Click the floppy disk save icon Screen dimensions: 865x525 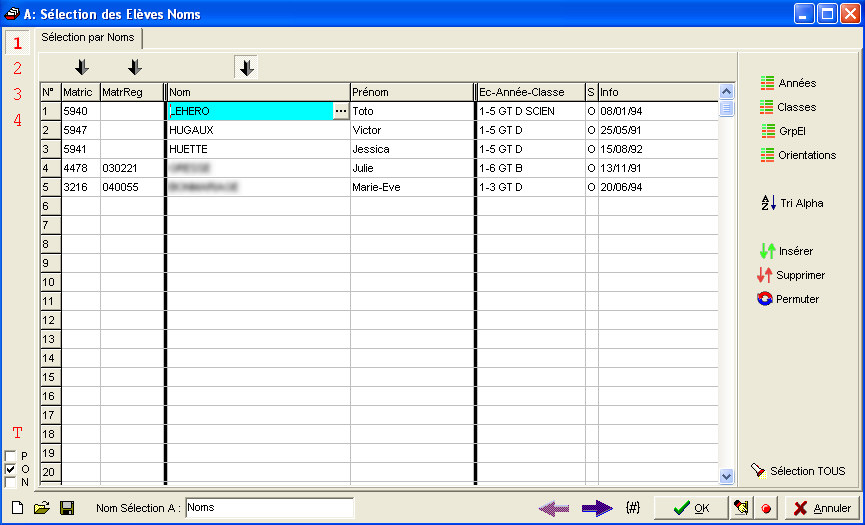click(x=67, y=508)
